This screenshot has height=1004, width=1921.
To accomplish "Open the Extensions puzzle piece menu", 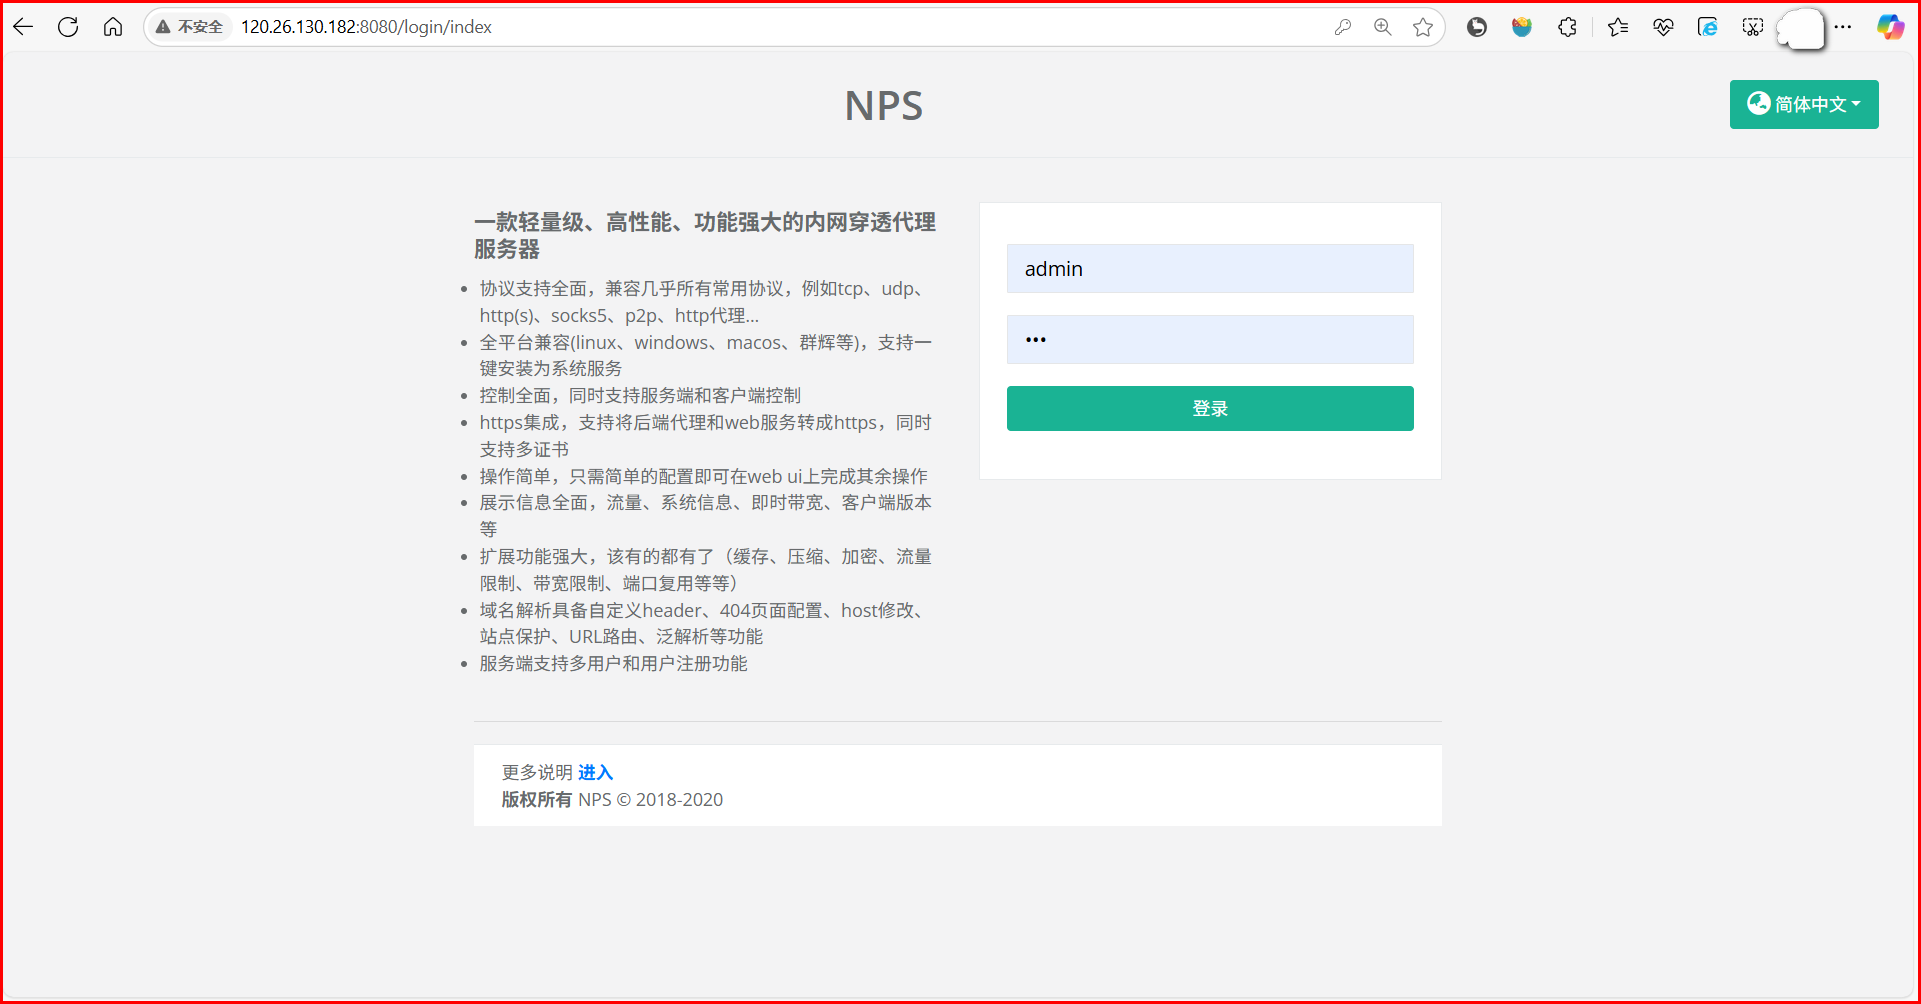I will click(1568, 27).
